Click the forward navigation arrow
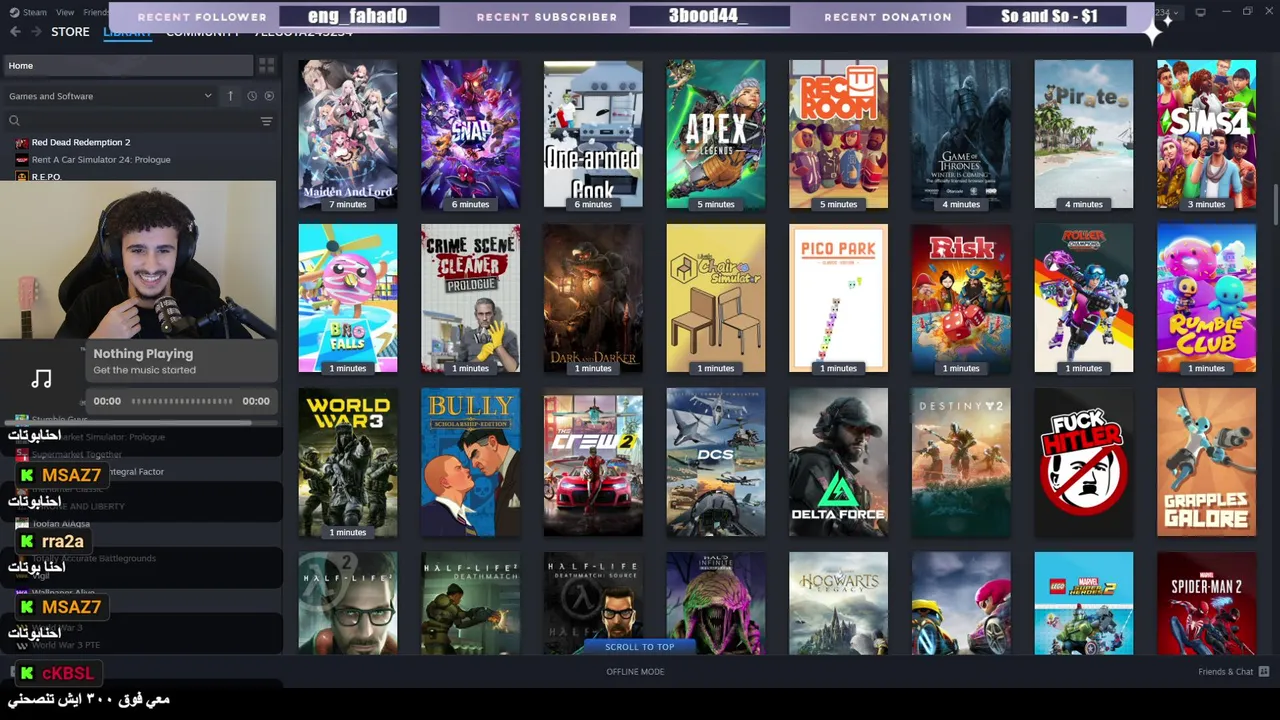The image size is (1280, 720). coord(37,32)
